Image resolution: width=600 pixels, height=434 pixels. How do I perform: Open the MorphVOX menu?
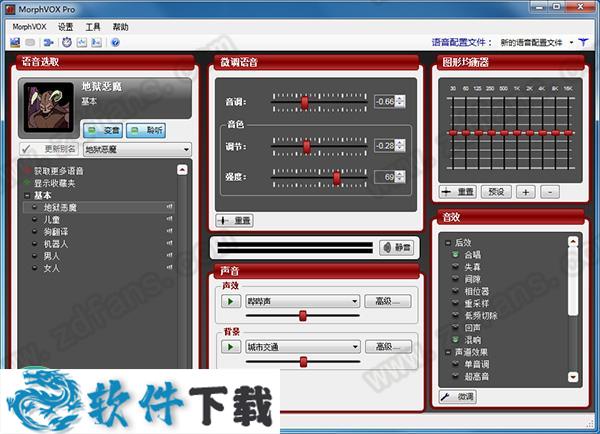pyautogui.click(x=29, y=27)
